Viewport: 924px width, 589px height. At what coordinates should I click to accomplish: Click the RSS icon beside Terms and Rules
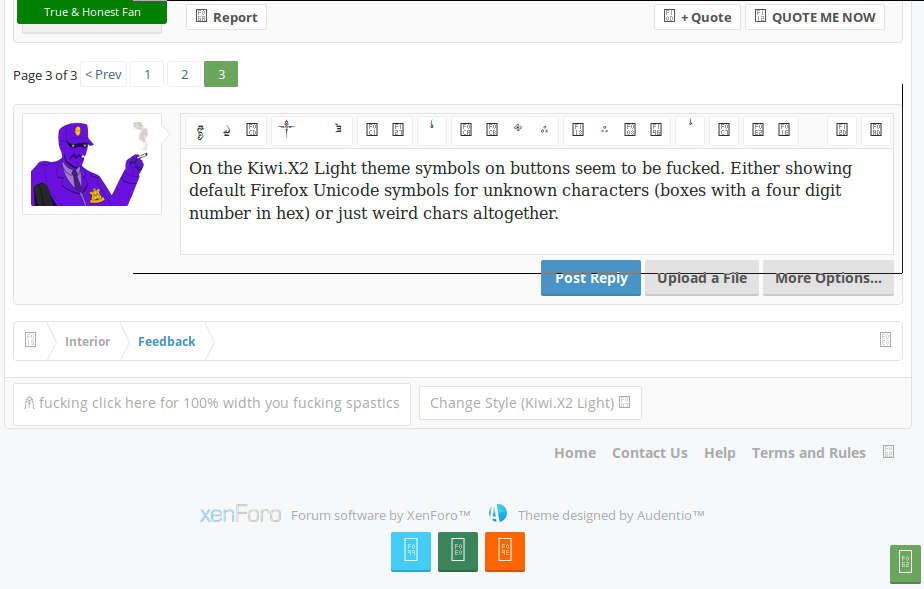[x=889, y=452]
